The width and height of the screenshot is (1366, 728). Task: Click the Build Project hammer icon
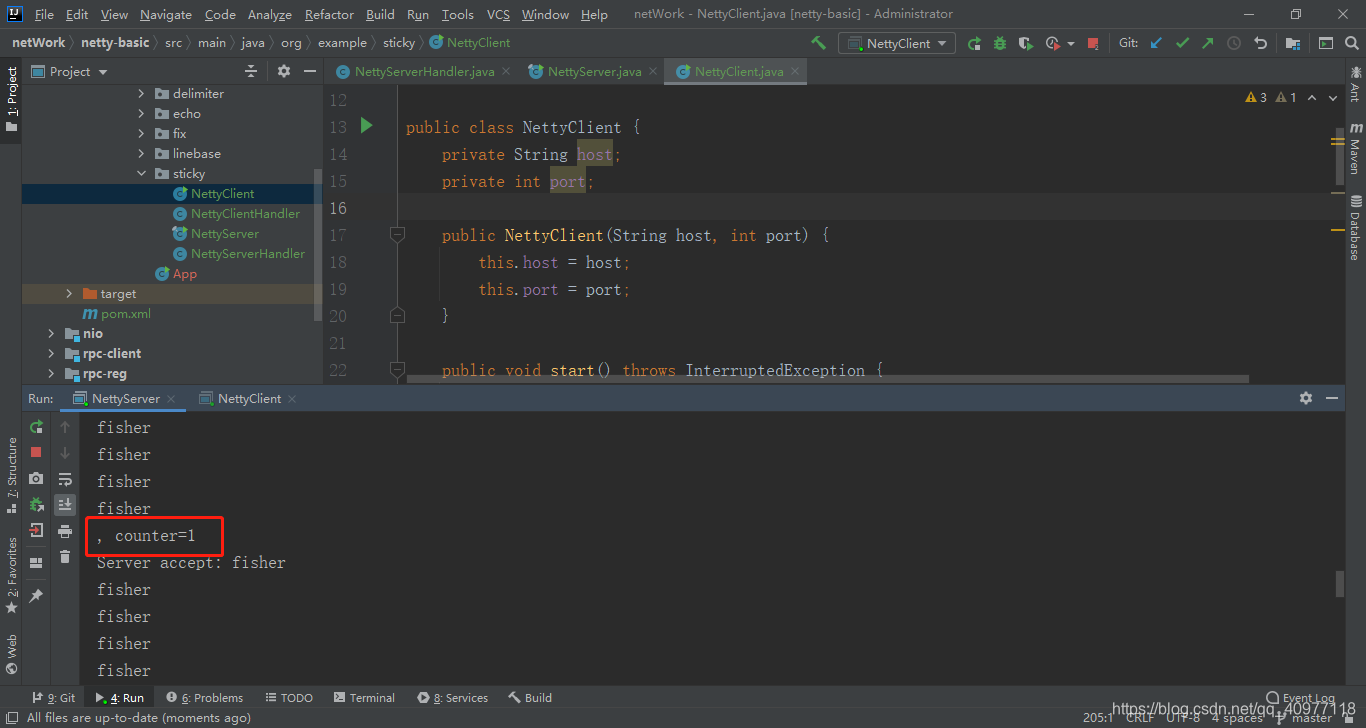818,43
